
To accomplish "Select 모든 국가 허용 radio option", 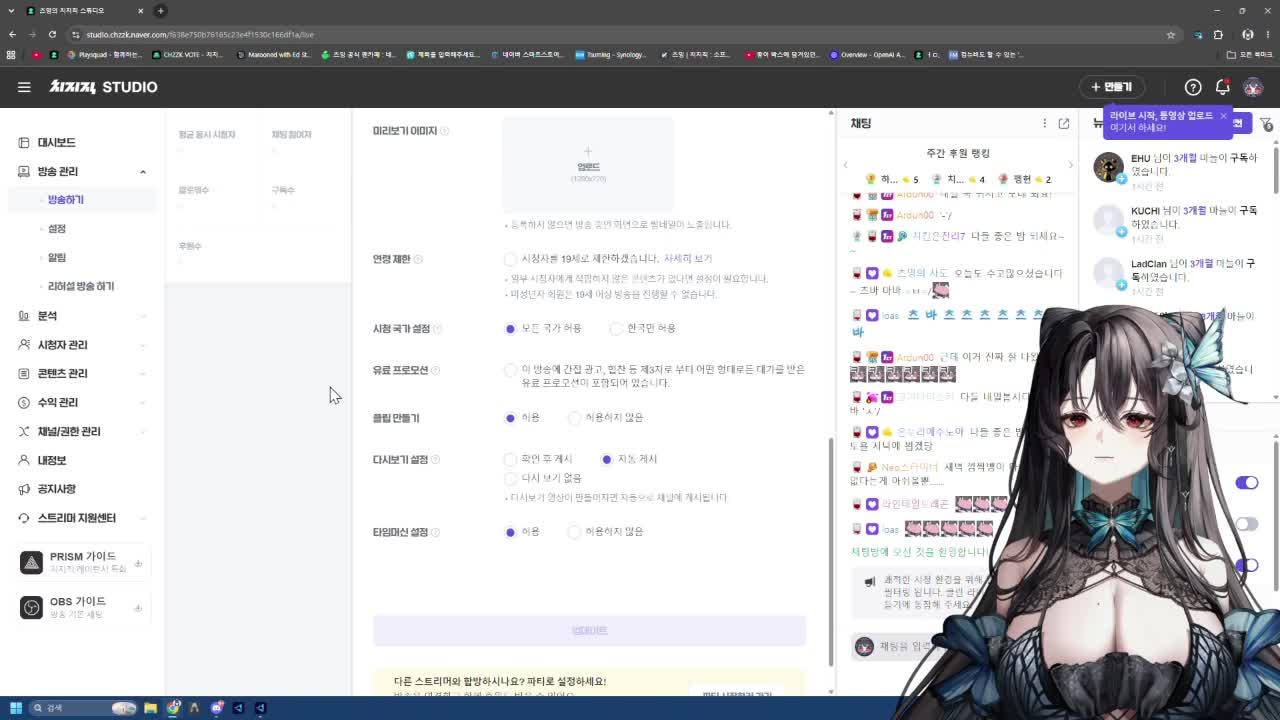I will point(510,328).
